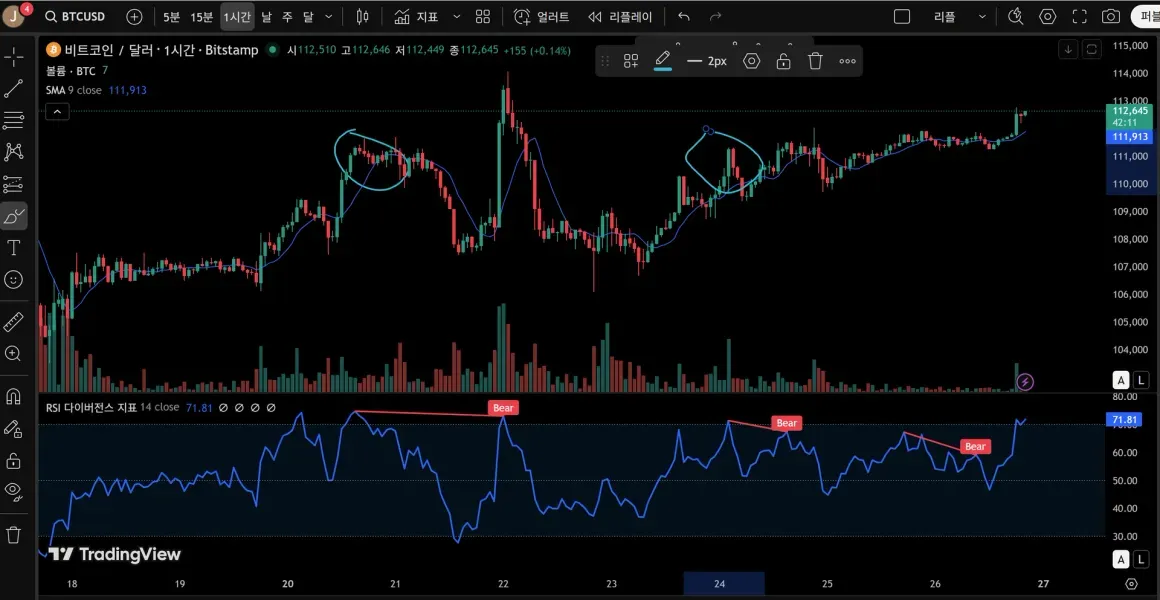Click the maximize pane button near price axis
This screenshot has height=600, width=1160.
point(1091,50)
